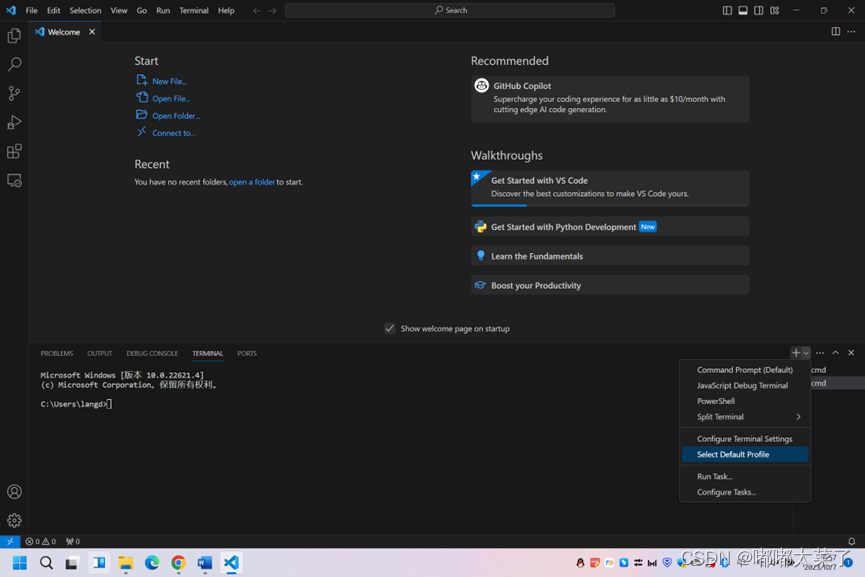Open the launch profile dropdown arrow
The height and width of the screenshot is (577, 865).
(x=806, y=353)
